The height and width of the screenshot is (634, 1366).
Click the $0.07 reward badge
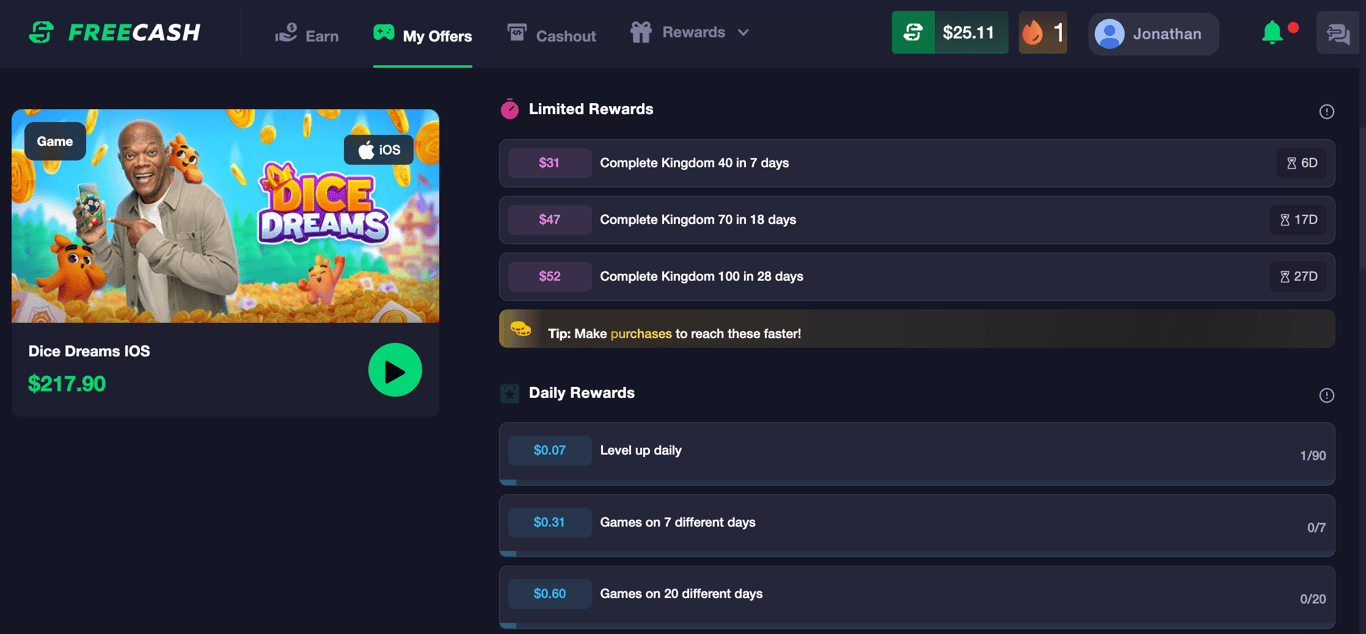[x=549, y=450]
